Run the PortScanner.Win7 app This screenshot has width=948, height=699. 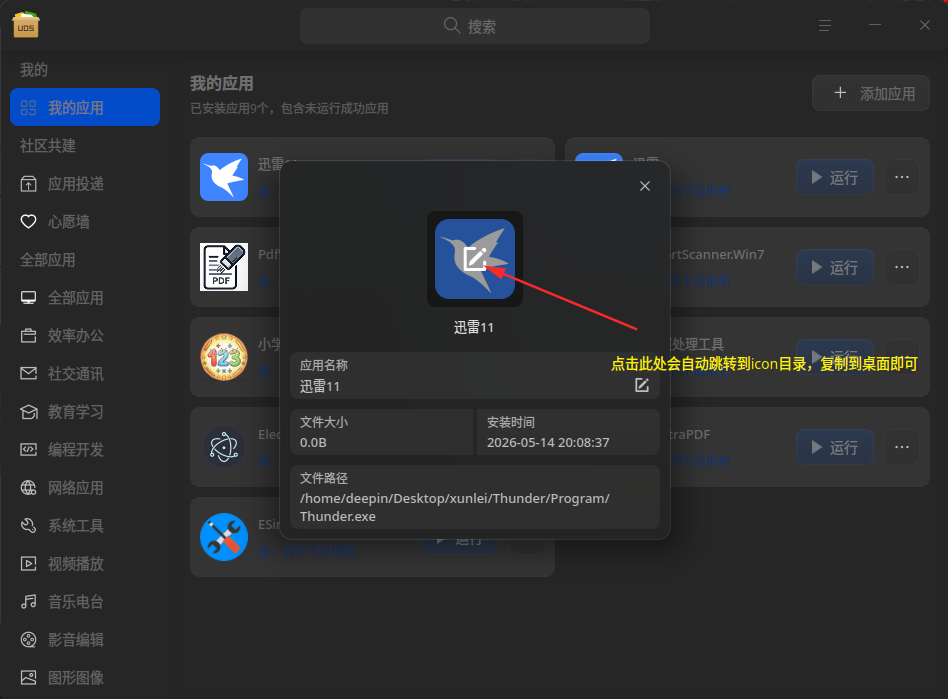(x=835, y=267)
